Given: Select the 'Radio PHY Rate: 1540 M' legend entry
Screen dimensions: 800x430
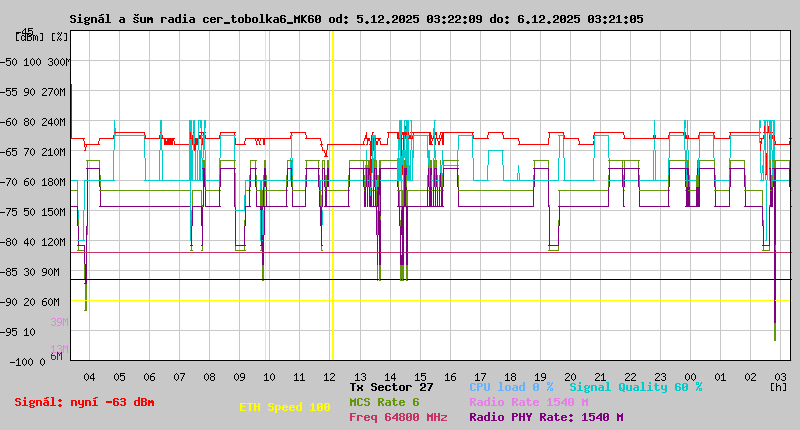Looking at the screenshot, I should (x=546, y=417).
